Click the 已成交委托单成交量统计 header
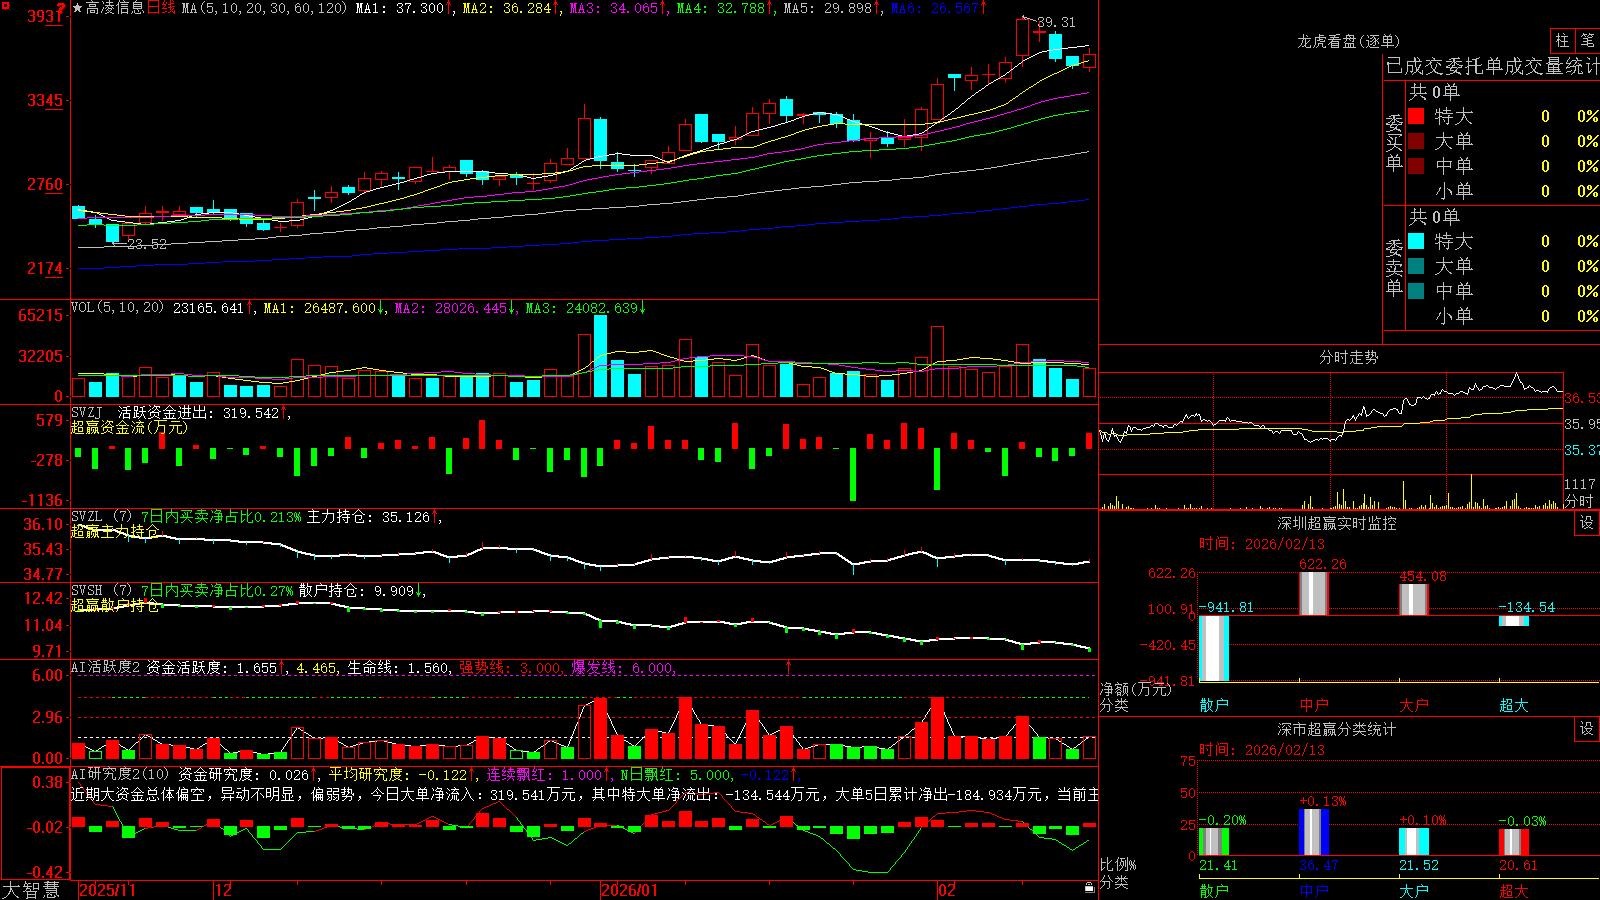The image size is (1600, 900). (1492, 66)
